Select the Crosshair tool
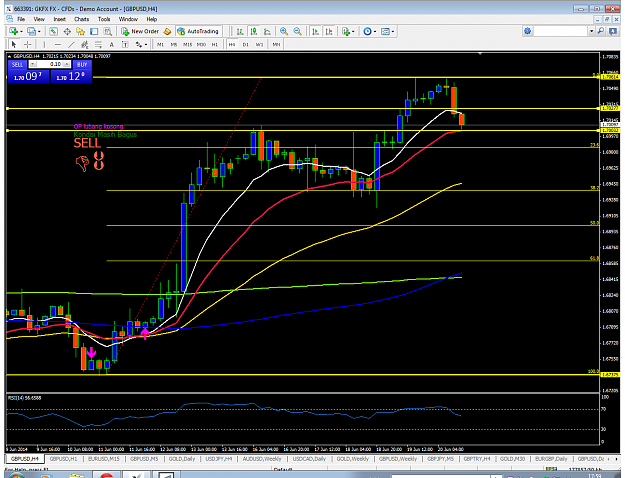This screenshot has width=625, height=478. tap(28, 44)
